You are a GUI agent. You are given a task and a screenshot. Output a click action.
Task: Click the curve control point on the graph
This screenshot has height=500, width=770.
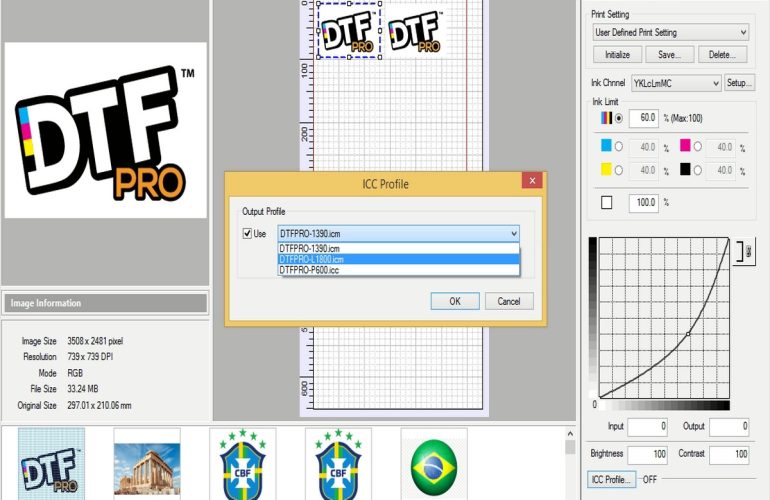coord(688,334)
